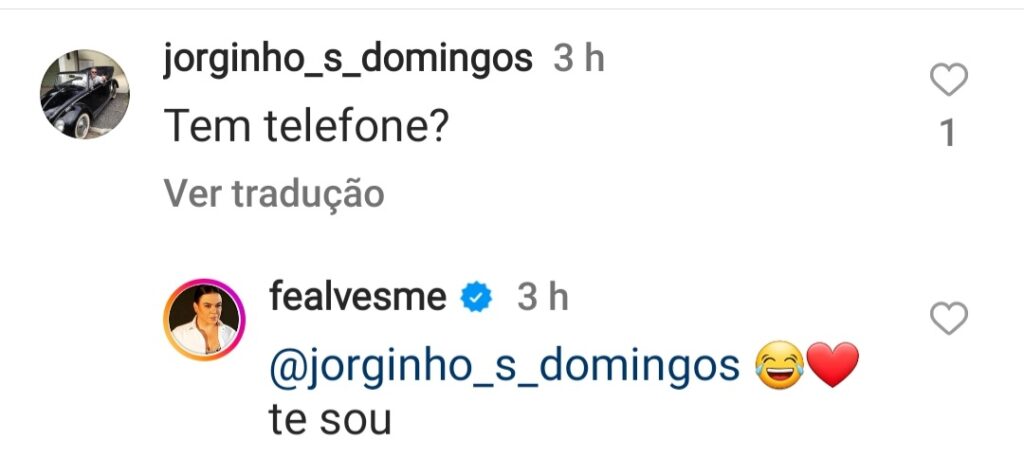Click the word "tradução" under the comment

pos(308,193)
